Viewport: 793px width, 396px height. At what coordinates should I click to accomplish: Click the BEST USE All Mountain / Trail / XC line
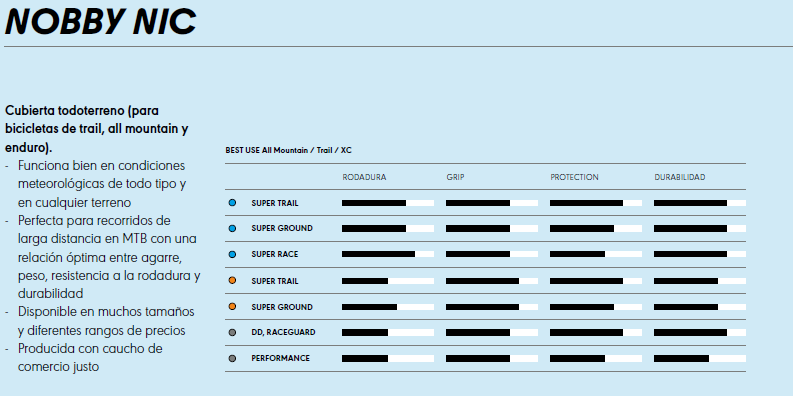288,150
